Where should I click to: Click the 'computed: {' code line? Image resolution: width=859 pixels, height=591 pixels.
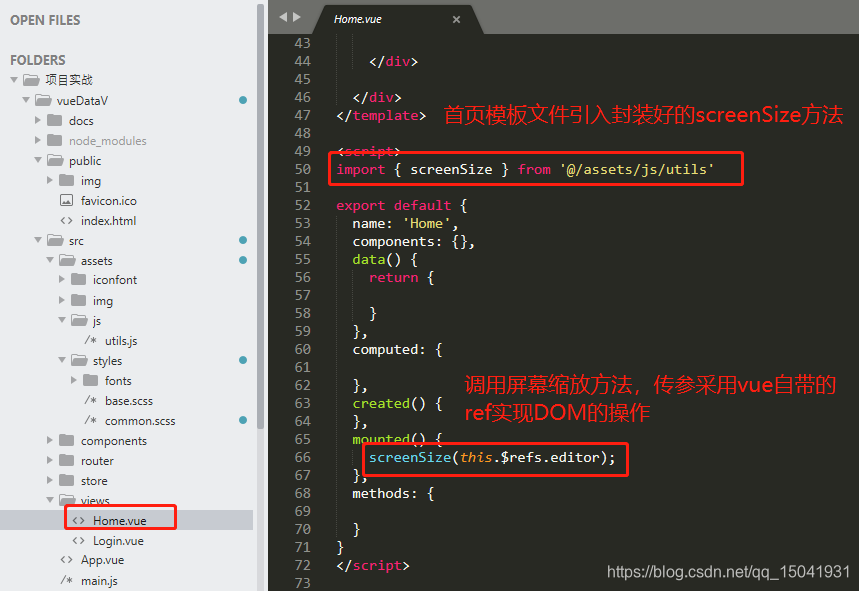click(397, 349)
